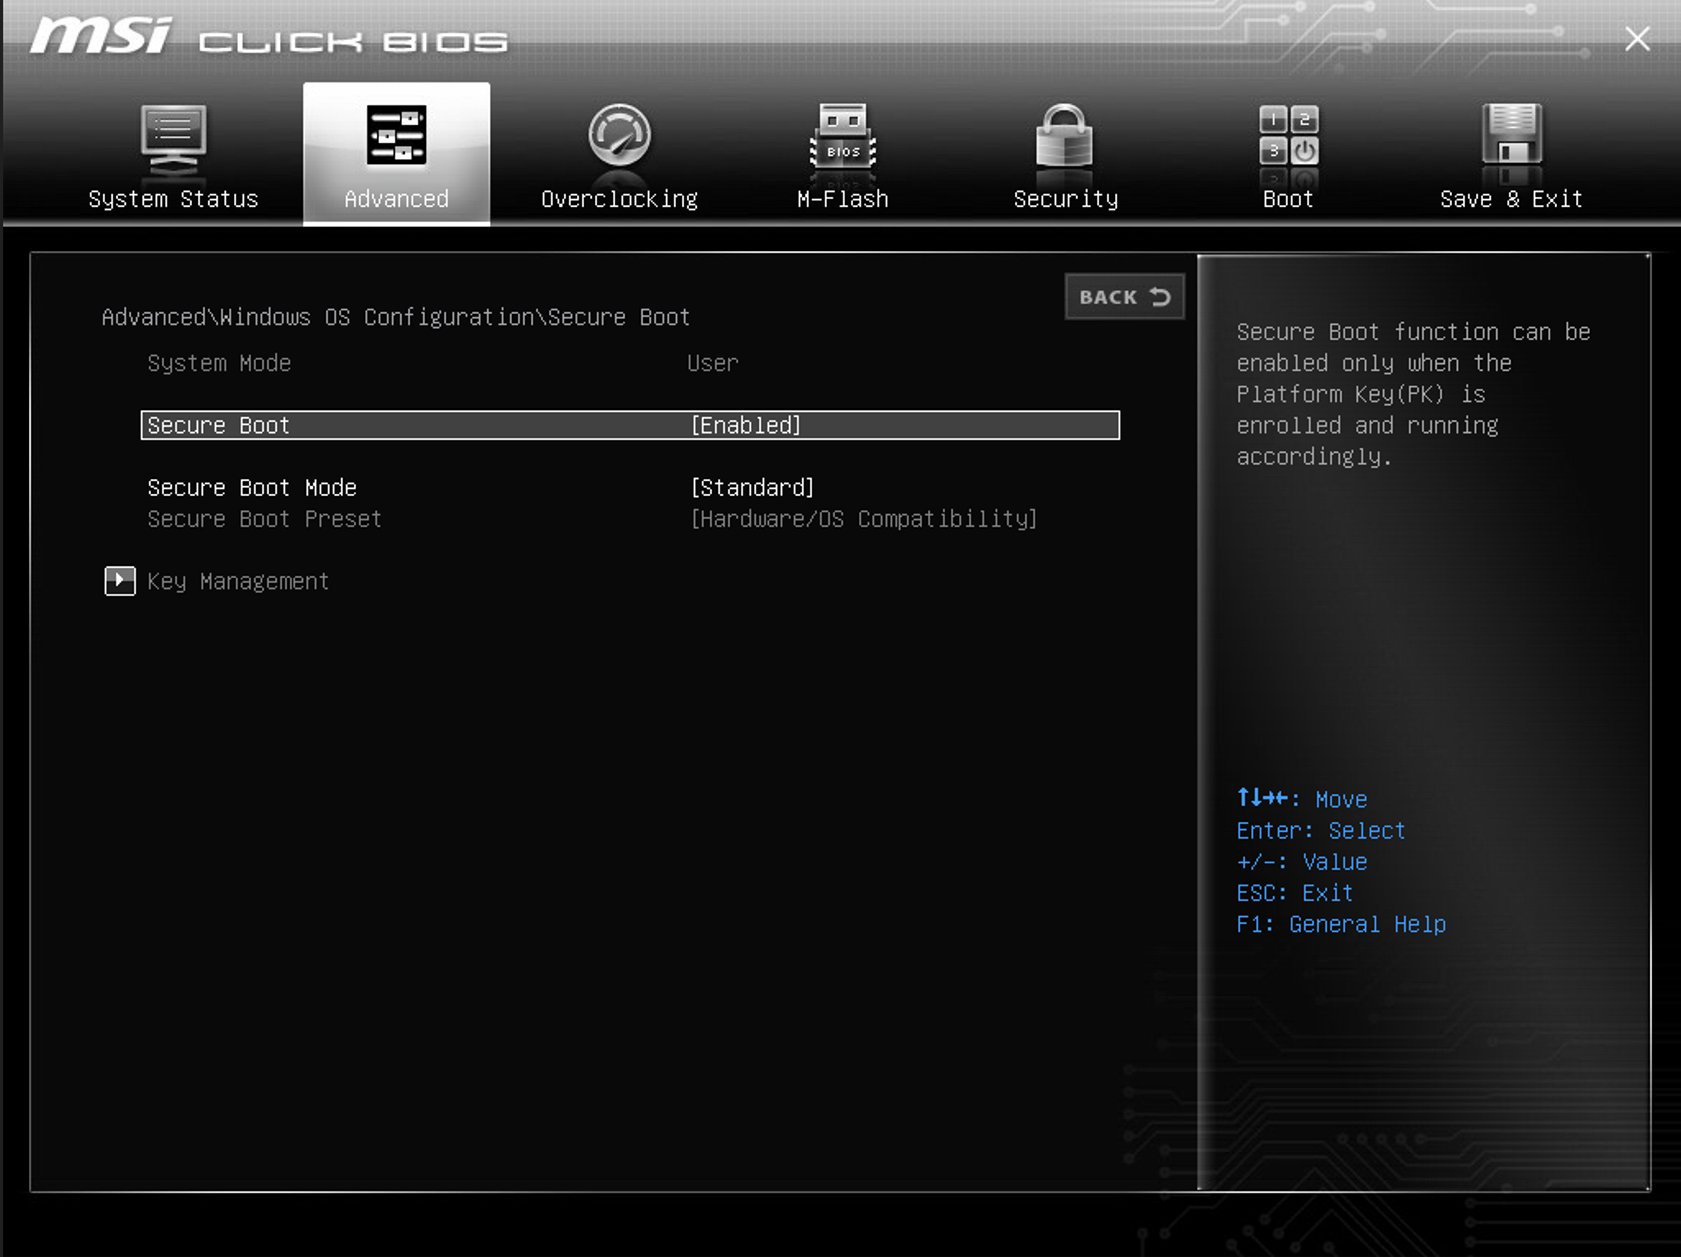Click the ESC: Exit hint
Screen dimensions: 1681x1257
coord(1295,893)
